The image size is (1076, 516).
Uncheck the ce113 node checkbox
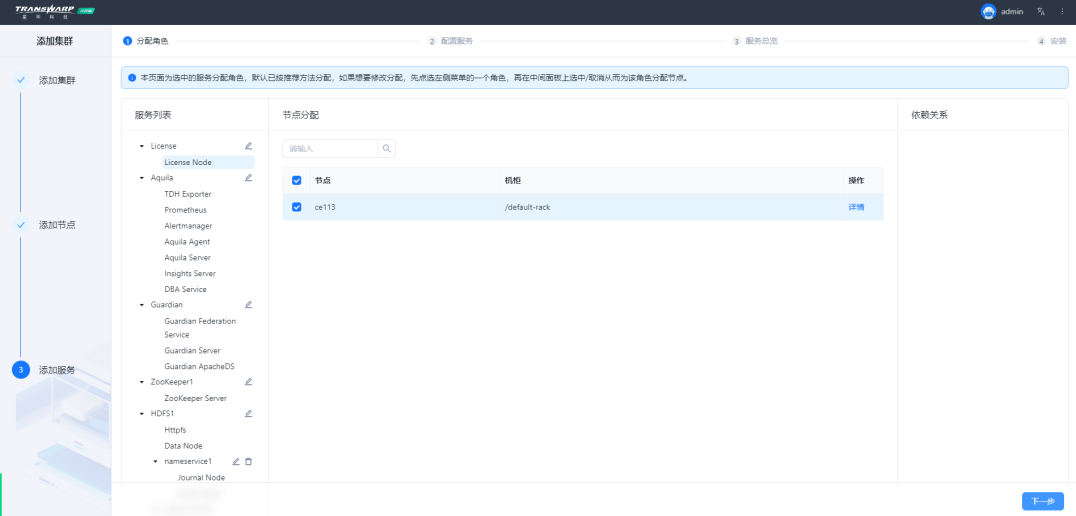tap(296, 207)
